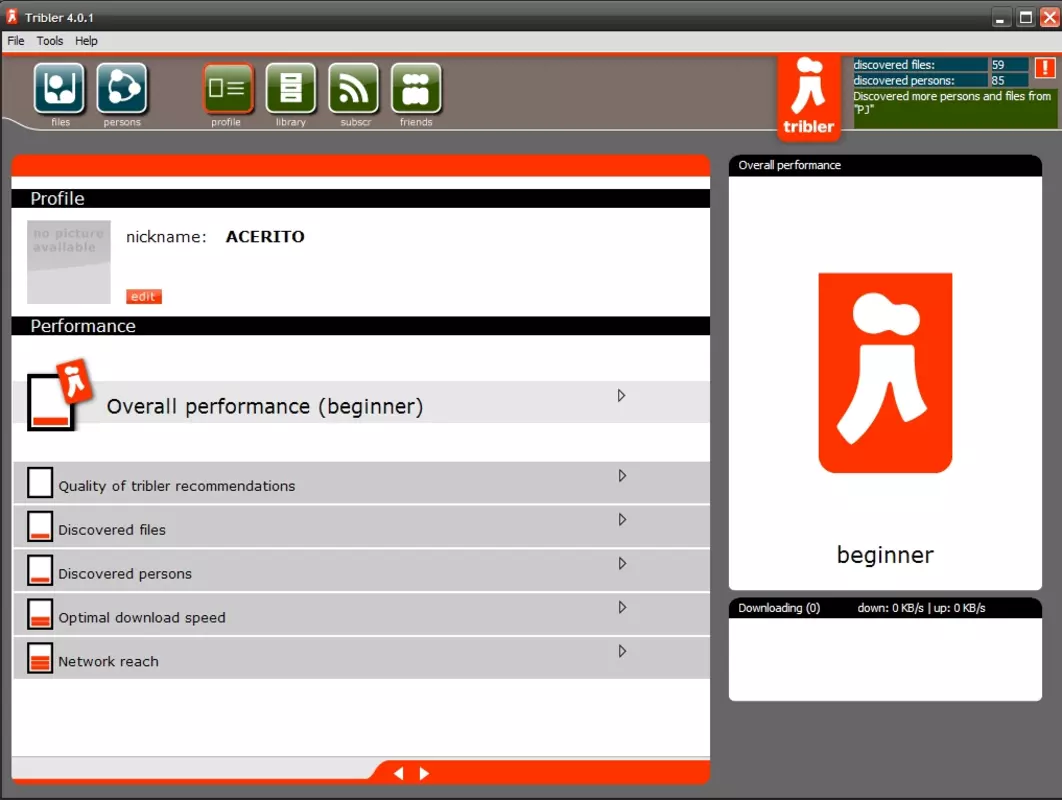Click the large tribler beginner badge image
Screen dimensions: 1062x800
click(x=885, y=373)
